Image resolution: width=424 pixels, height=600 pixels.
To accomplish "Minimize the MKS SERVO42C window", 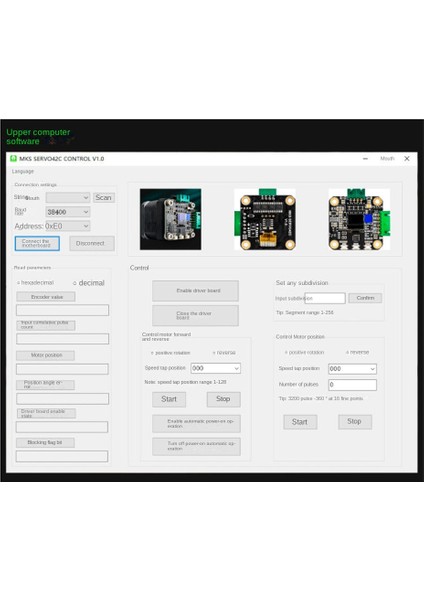I will click(365, 158).
